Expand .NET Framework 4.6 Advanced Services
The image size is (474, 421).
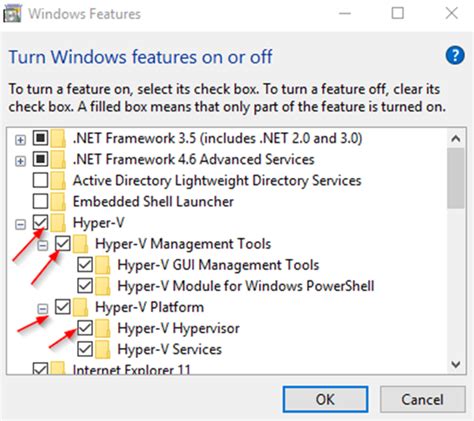coord(20,161)
